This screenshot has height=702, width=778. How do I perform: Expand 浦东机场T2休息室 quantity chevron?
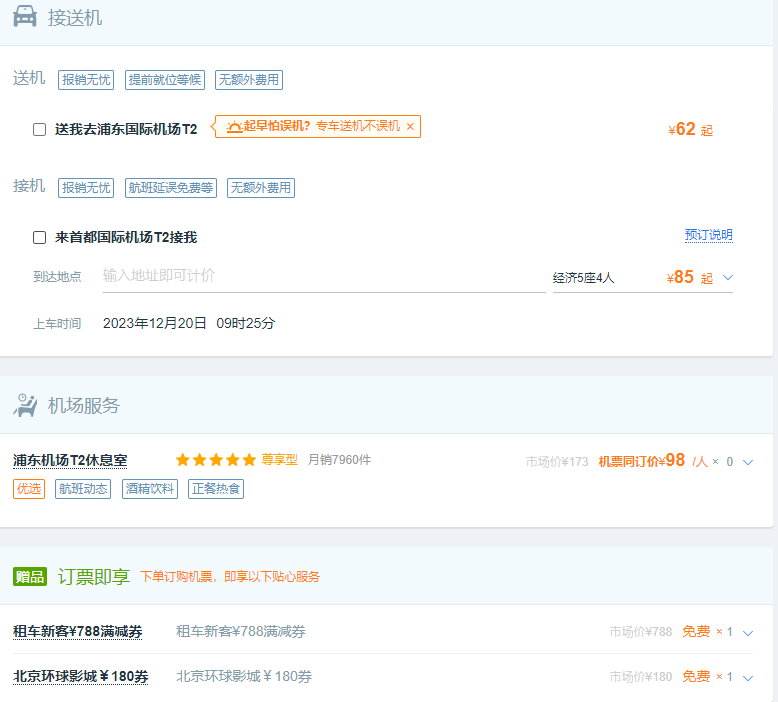tap(748, 462)
